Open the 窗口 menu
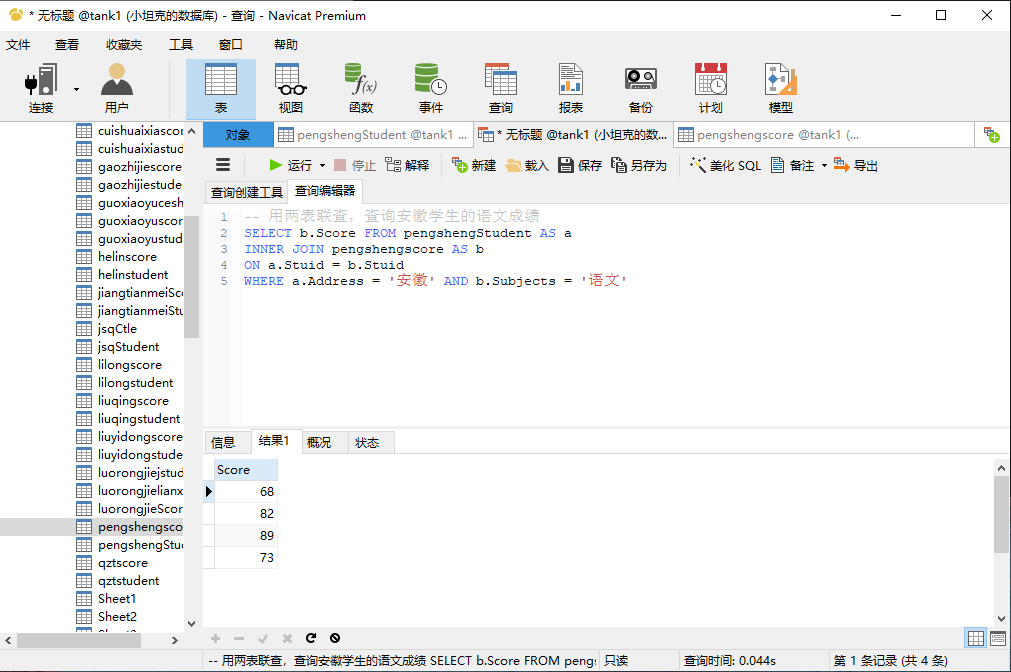This screenshot has height=672, width=1011. (231, 44)
